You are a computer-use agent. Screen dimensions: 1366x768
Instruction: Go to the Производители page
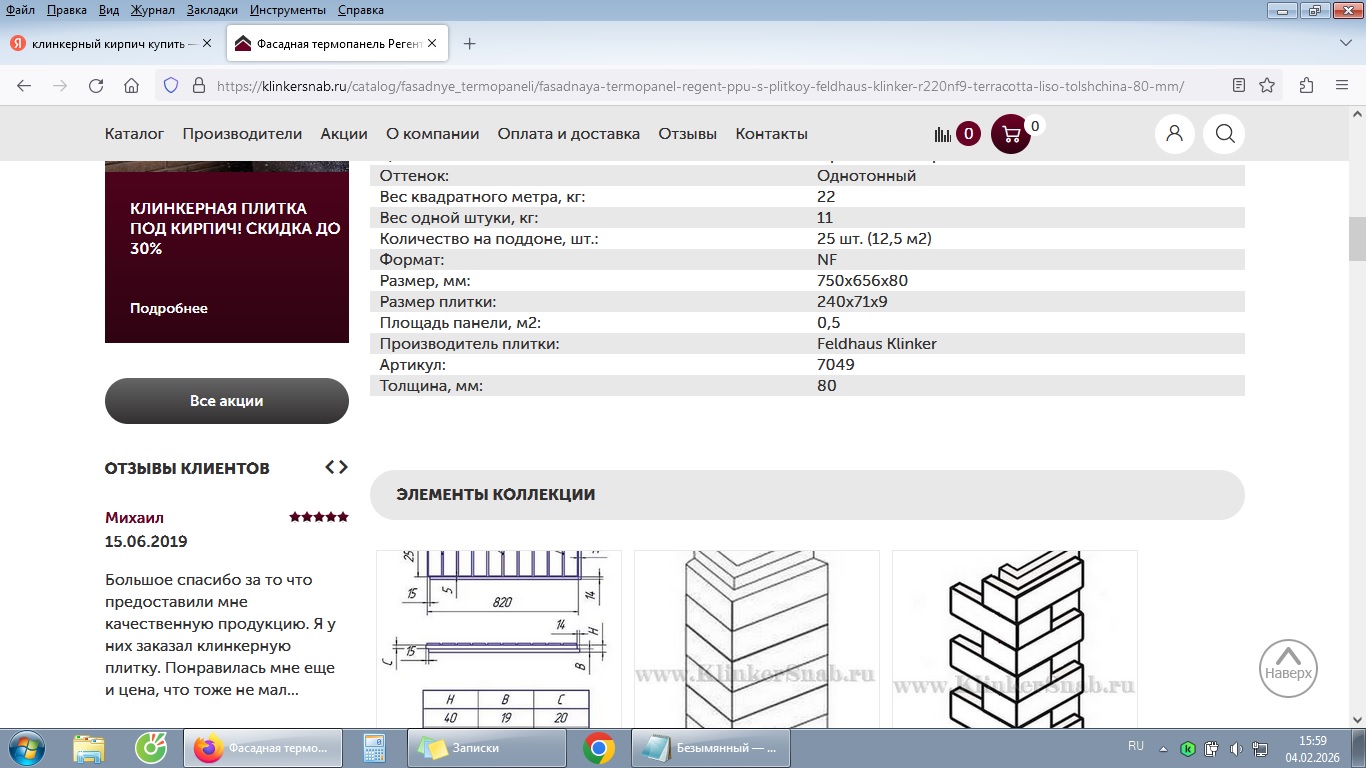(242, 134)
